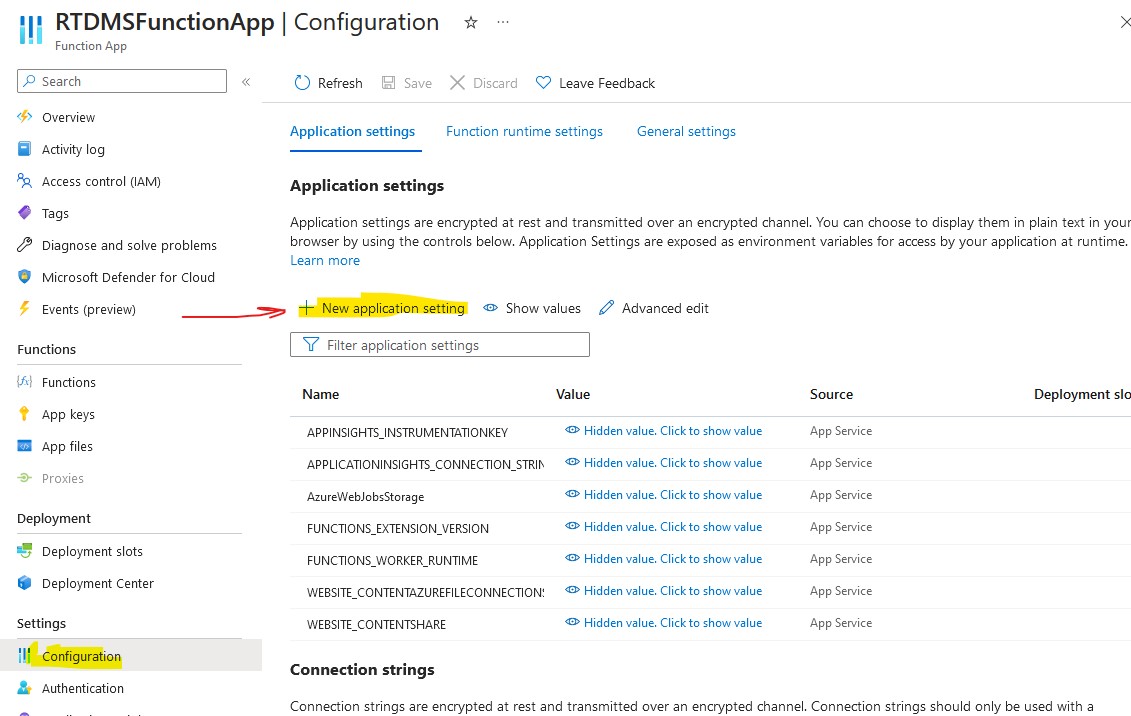This screenshot has width=1131, height=716.
Task: Click the Refresh icon
Action: pos(302,83)
